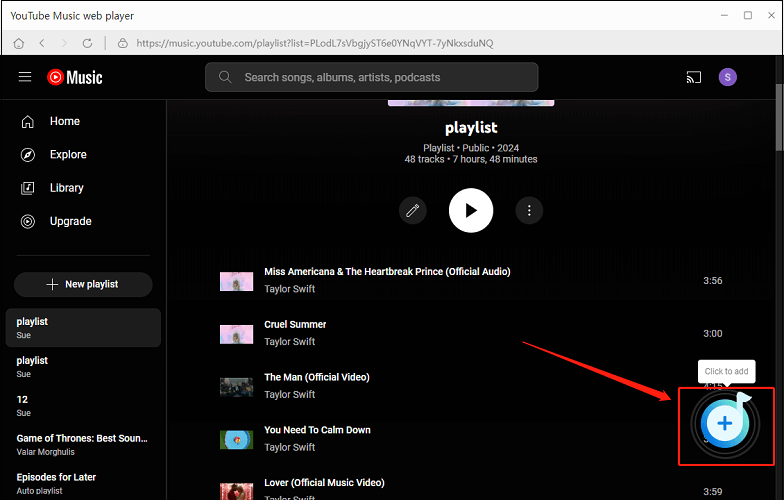The height and width of the screenshot is (500, 784).
Task: Open the three-dot playlist options menu
Action: [529, 210]
